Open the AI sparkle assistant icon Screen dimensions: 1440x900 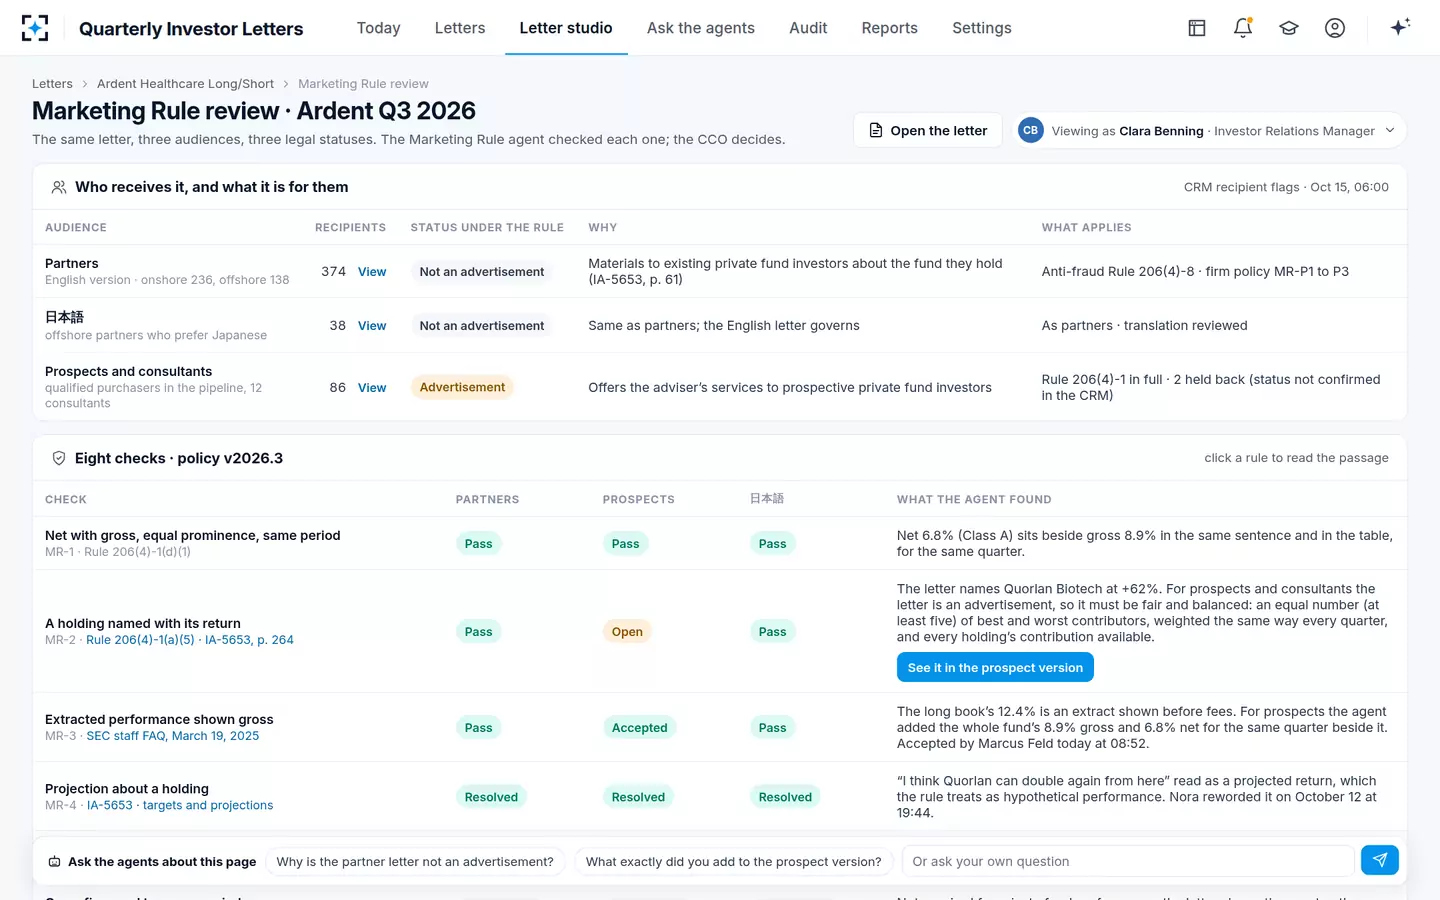tap(1400, 27)
